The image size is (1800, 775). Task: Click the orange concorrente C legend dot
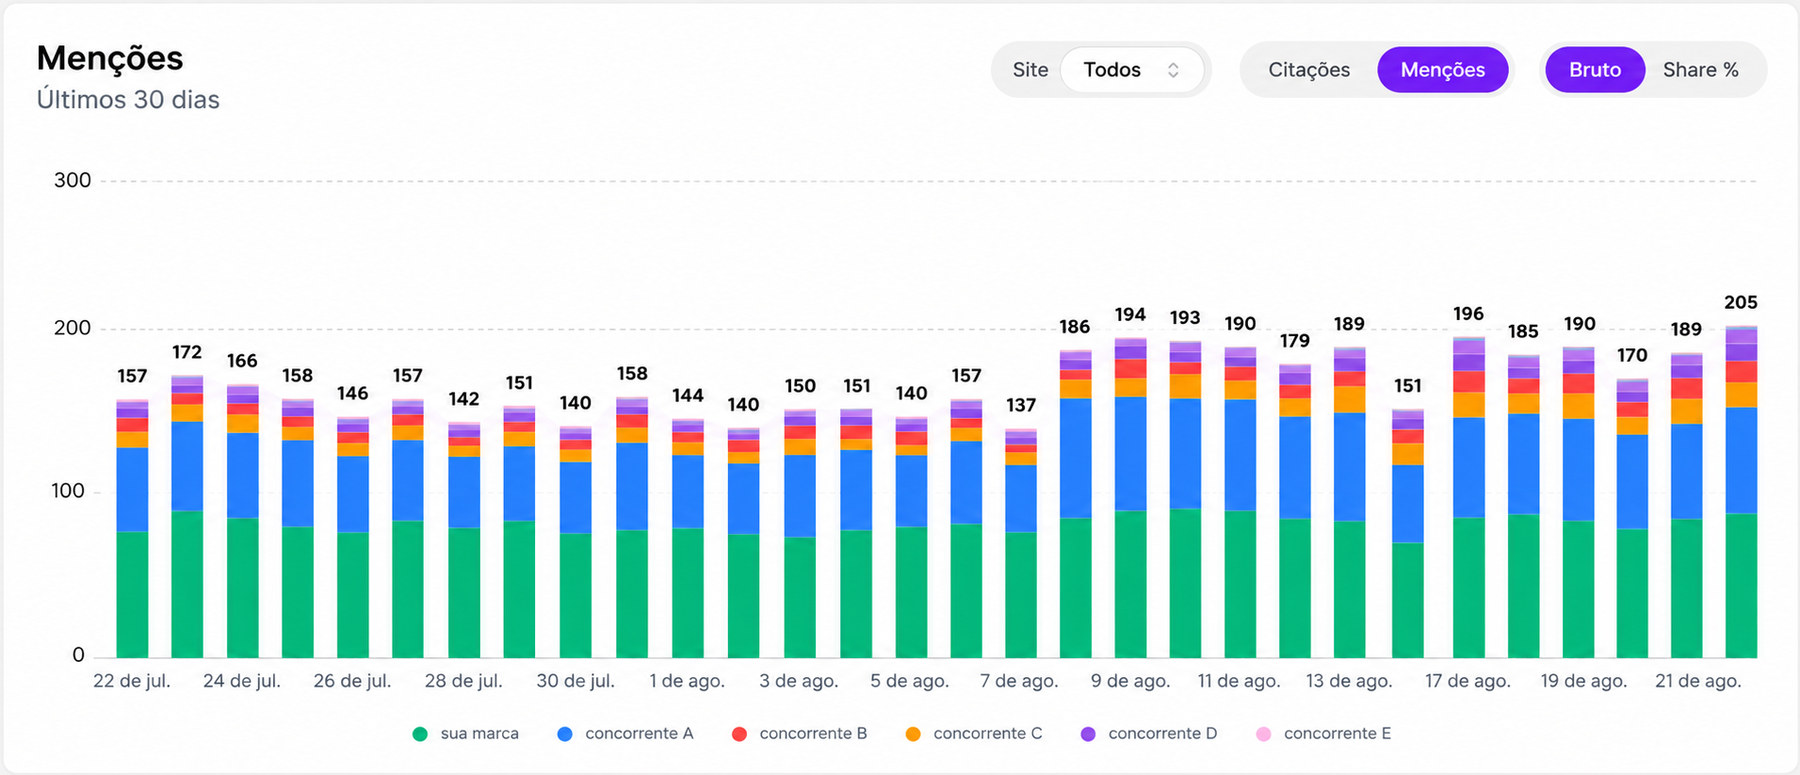click(x=913, y=734)
